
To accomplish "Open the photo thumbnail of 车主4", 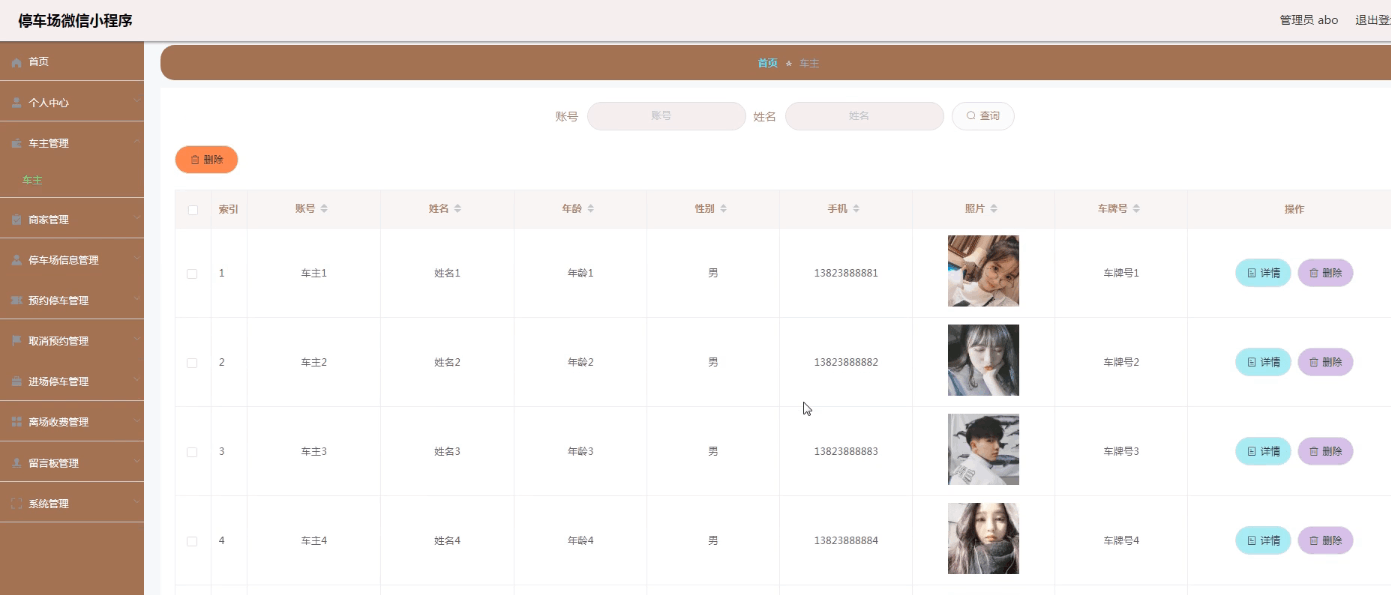I will 983,538.
